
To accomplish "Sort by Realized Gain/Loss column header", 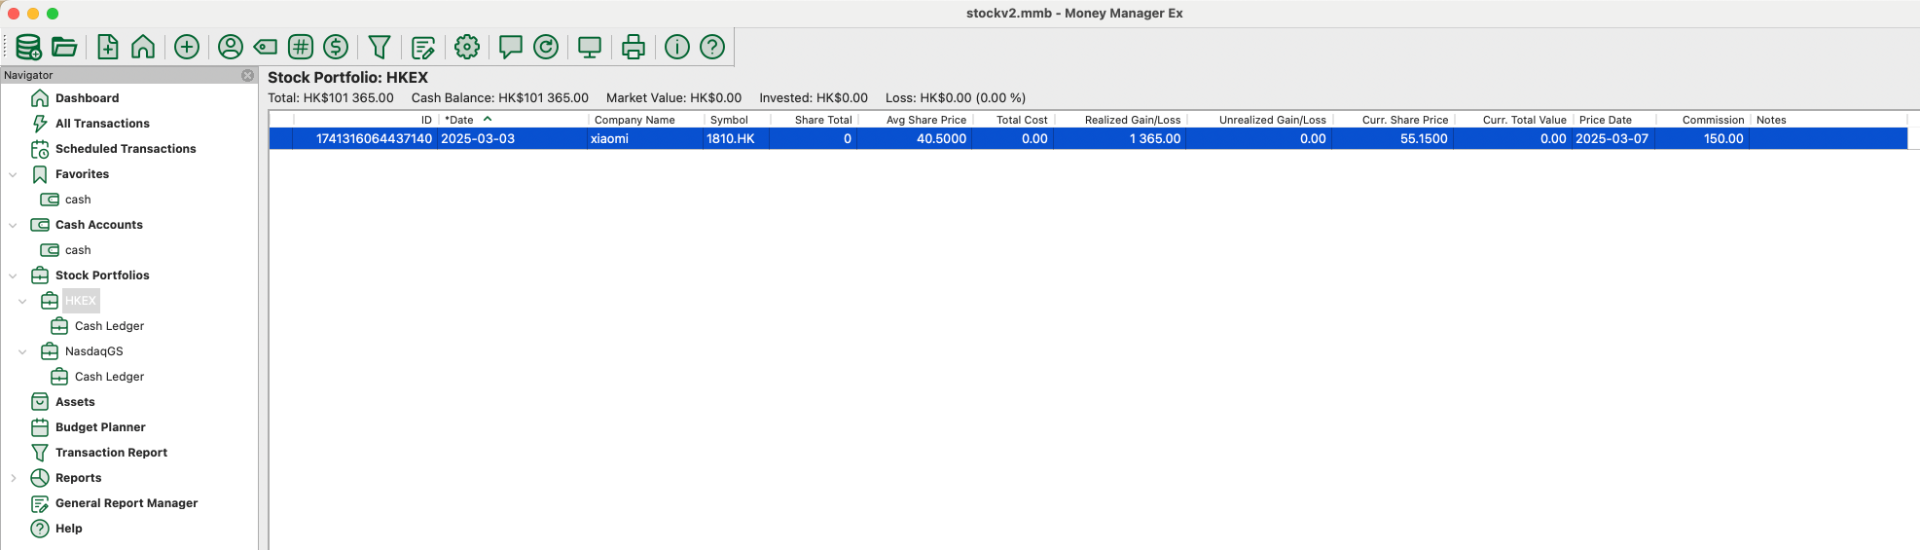I will click(1132, 120).
